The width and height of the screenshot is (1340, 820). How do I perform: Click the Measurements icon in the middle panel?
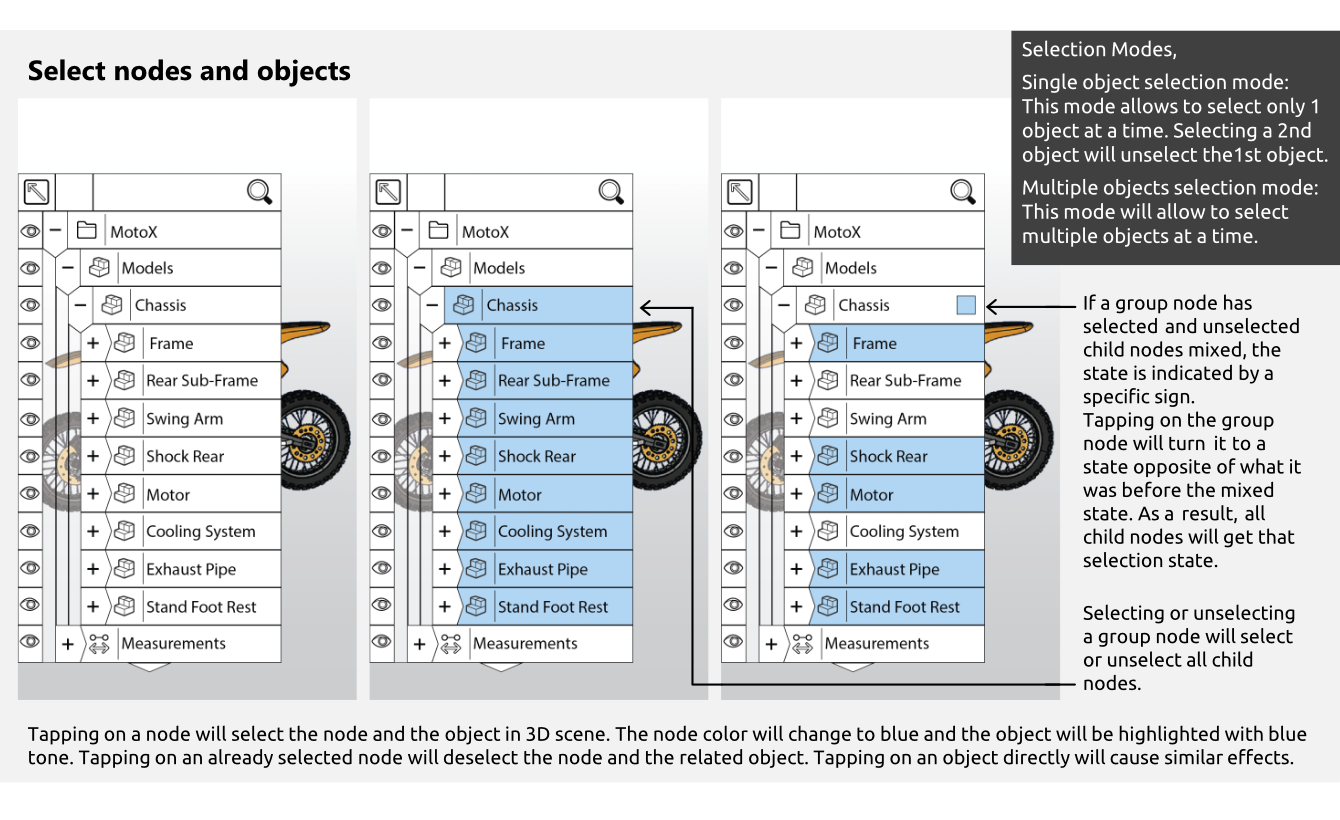tap(450, 644)
